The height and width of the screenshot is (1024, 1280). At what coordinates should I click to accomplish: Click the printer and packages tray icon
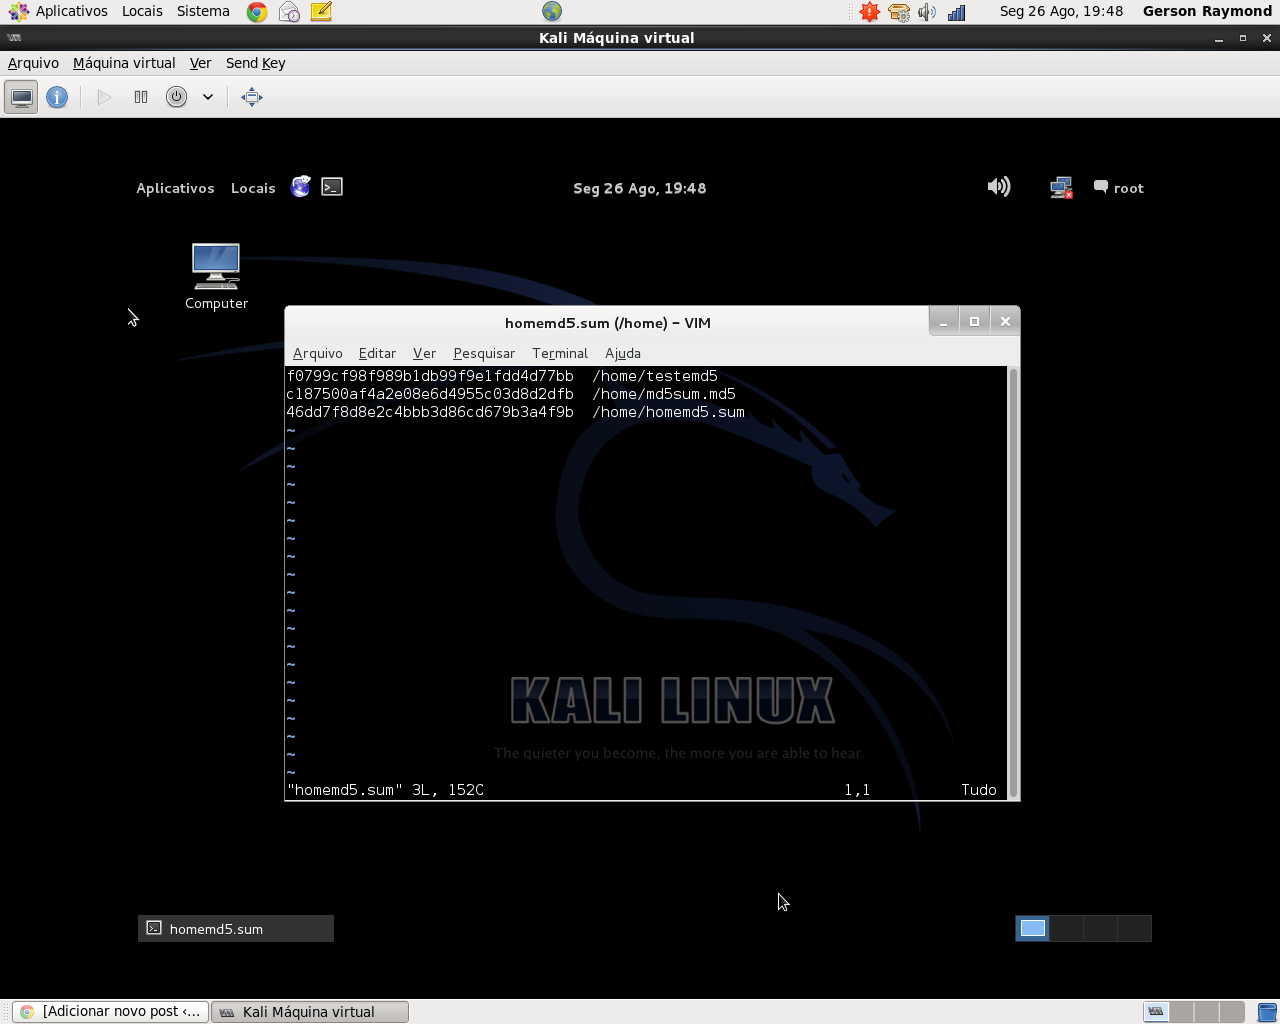[899, 12]
